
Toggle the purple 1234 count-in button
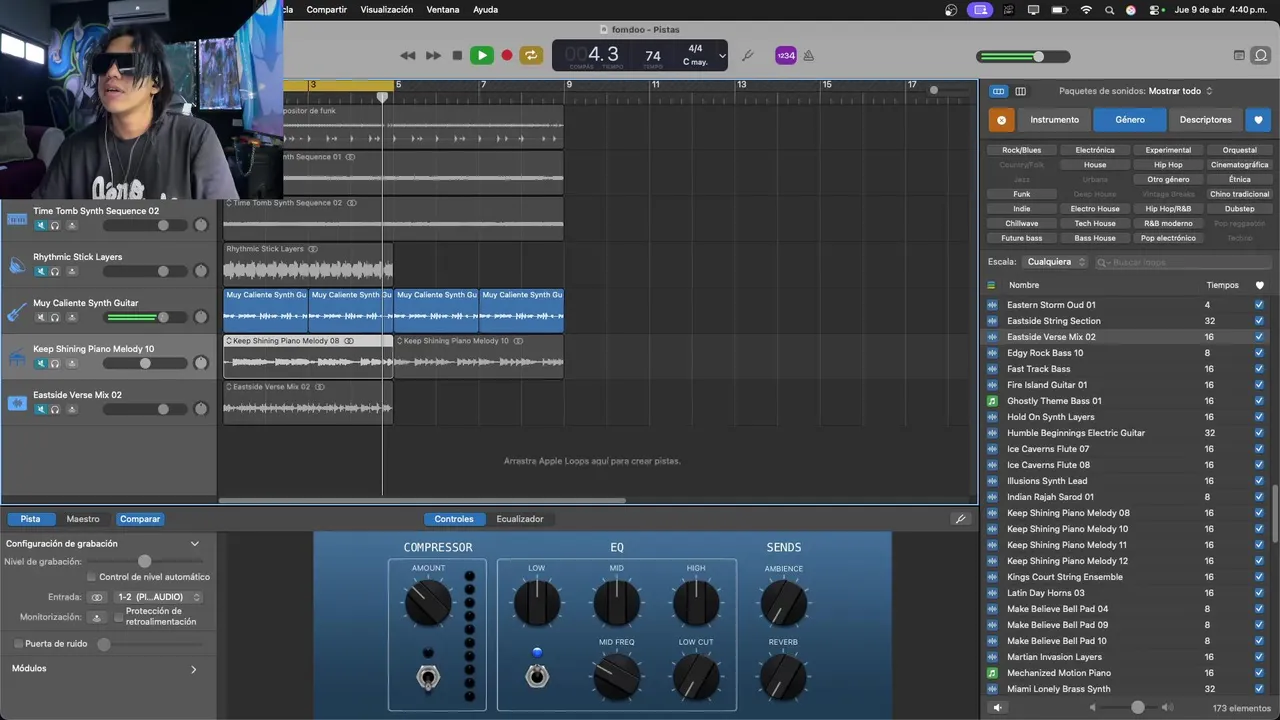785,56
